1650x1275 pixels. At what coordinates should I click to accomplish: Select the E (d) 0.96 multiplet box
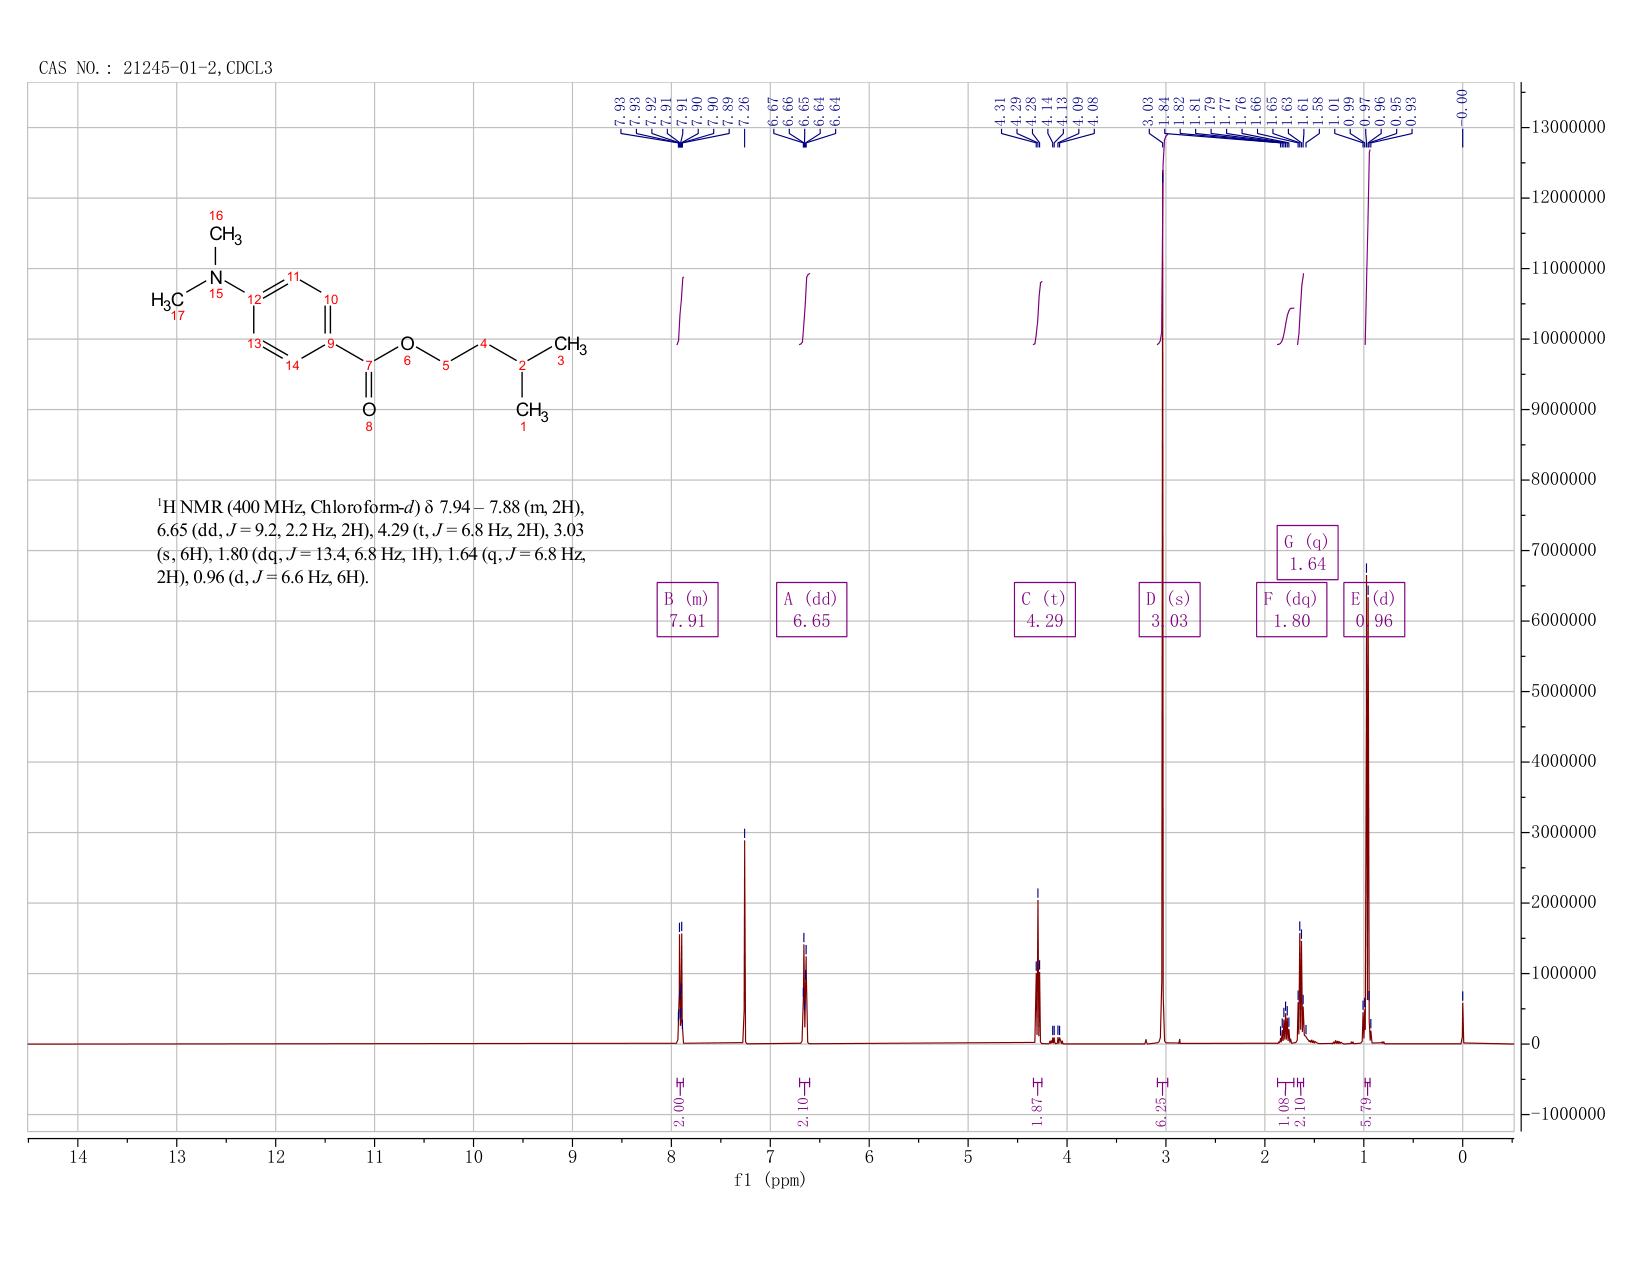point(1373,609)
